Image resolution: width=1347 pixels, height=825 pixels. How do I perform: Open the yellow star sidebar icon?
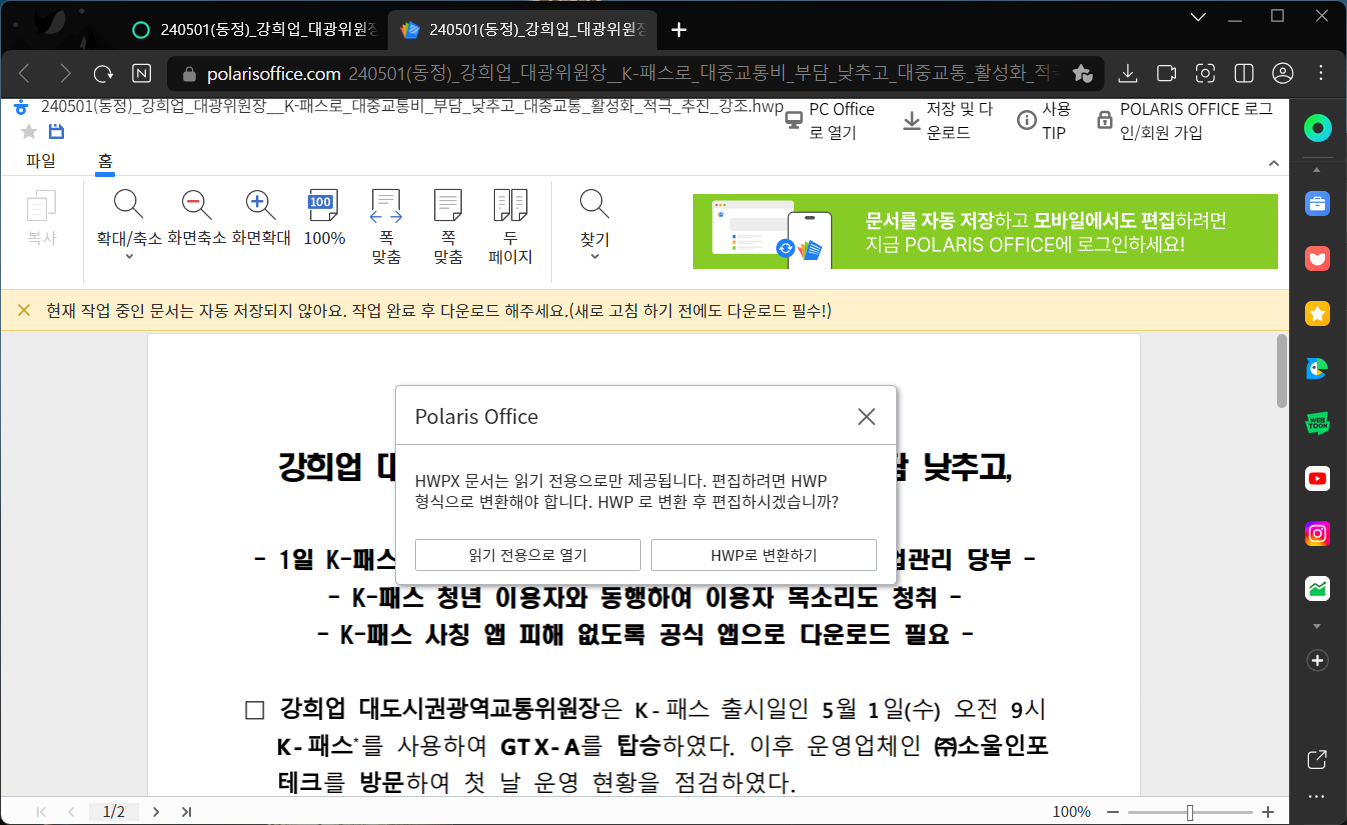1318,314
